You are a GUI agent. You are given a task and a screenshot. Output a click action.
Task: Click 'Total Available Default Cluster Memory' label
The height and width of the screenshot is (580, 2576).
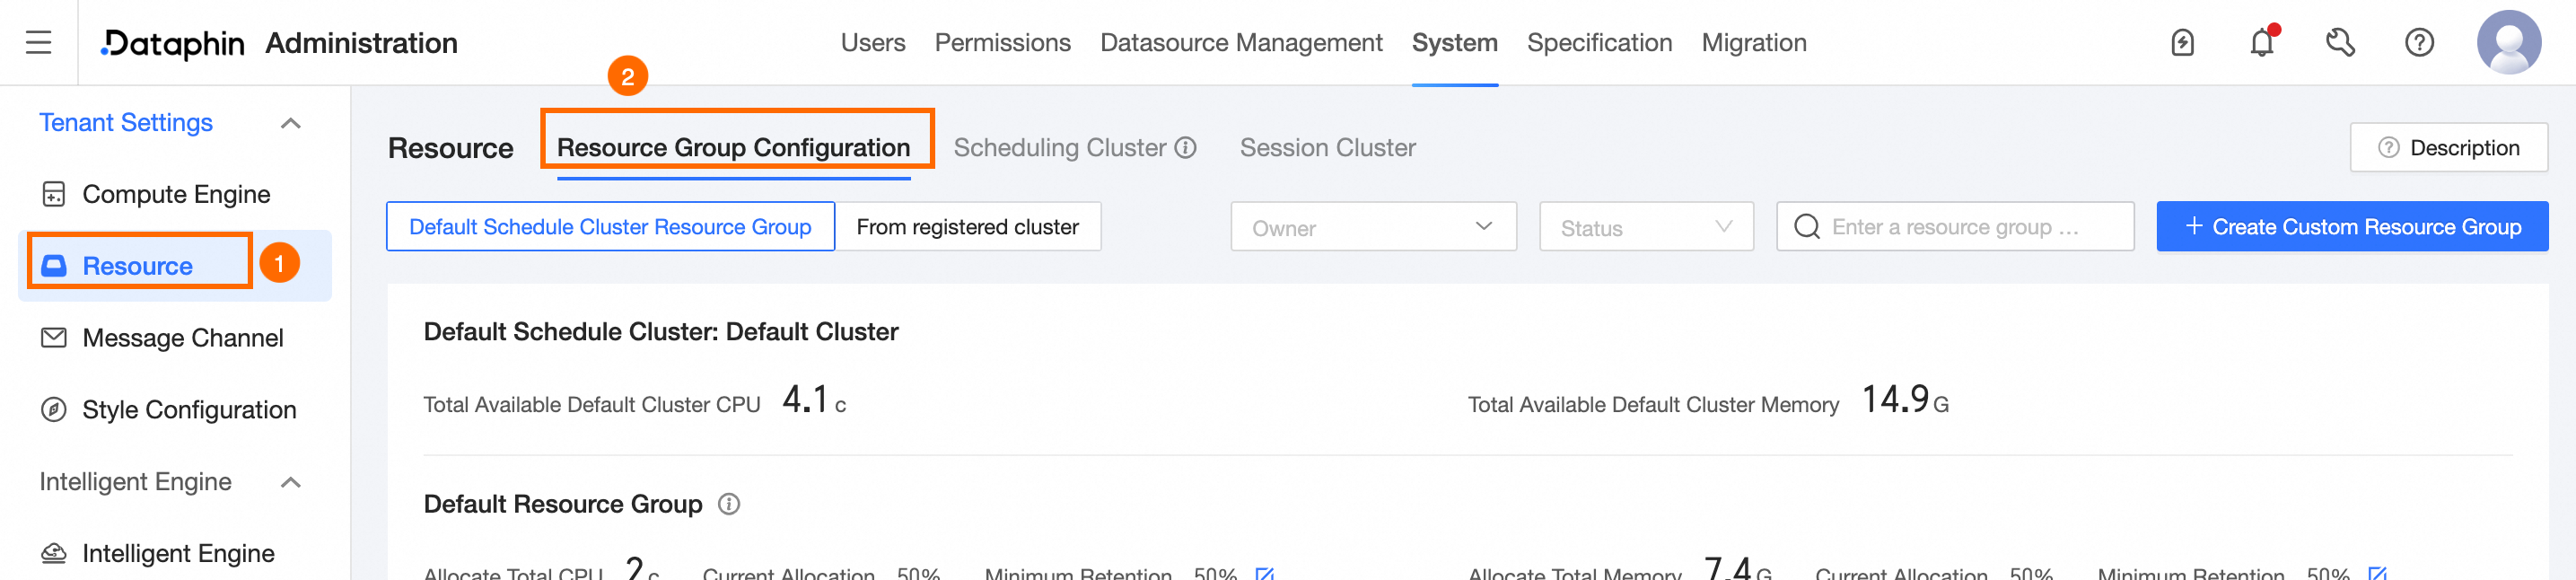click(1653, 405)
